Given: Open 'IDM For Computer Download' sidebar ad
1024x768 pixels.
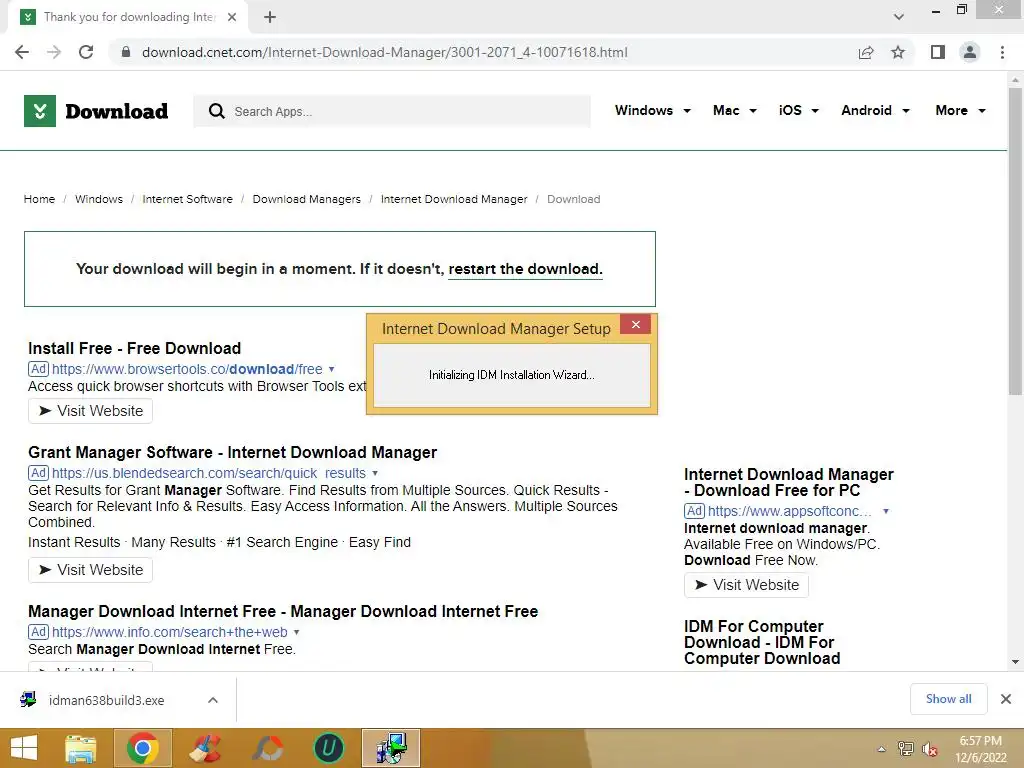Looking at the screenshot, I should coord(762,642).
